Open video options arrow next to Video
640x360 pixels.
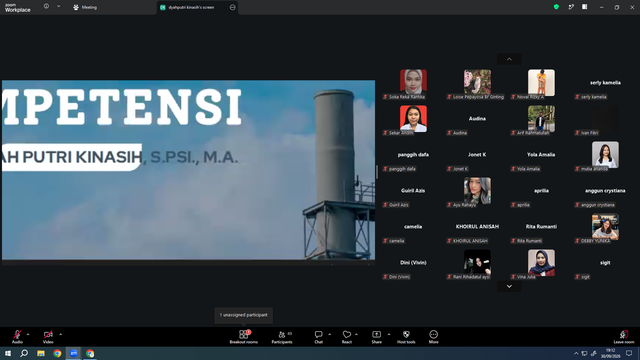[60, 334]
